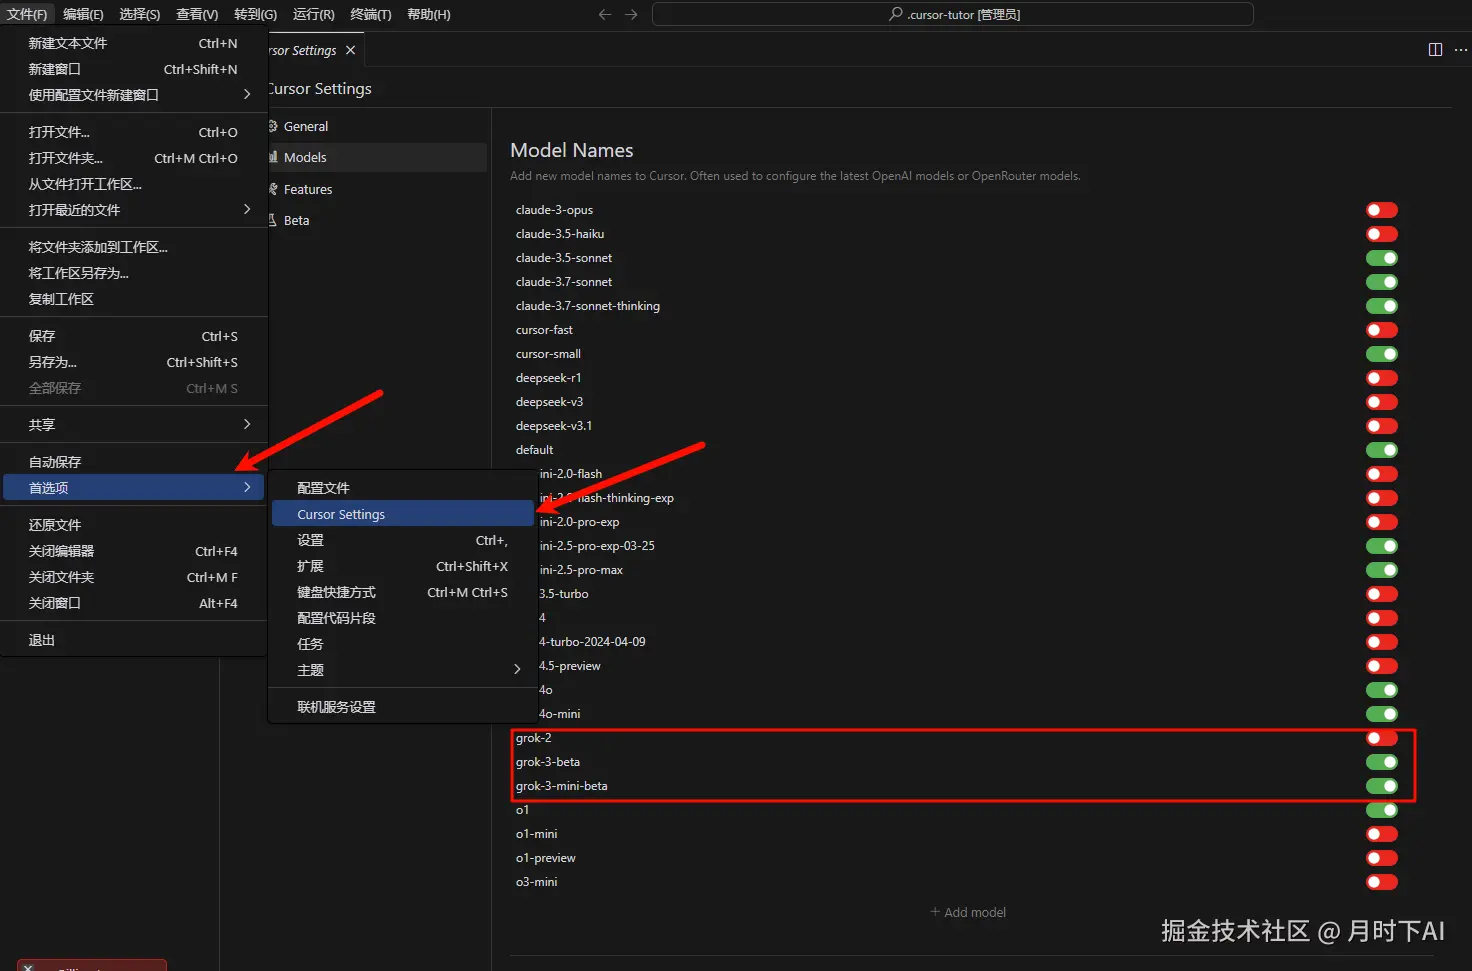Choose 关闭编辑器 from File menu
The height and width of the screenshot is (971, 1472).
pos(134,551)
